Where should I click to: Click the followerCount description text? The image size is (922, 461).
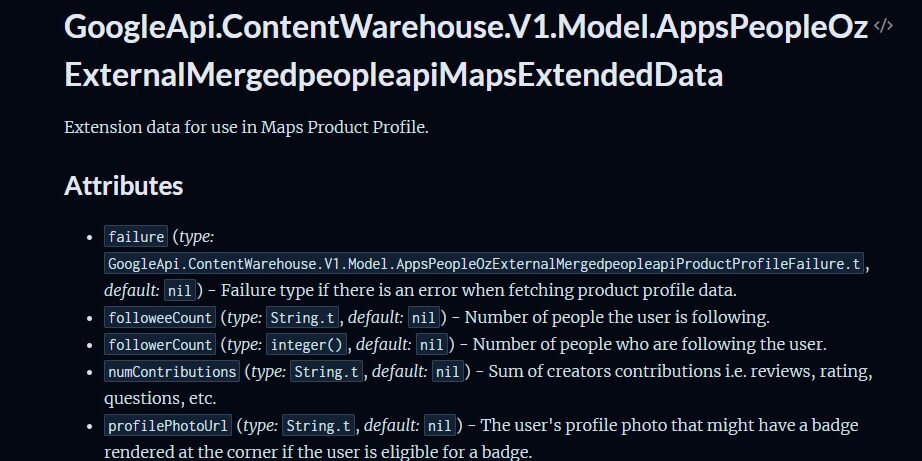pos(650,345)
